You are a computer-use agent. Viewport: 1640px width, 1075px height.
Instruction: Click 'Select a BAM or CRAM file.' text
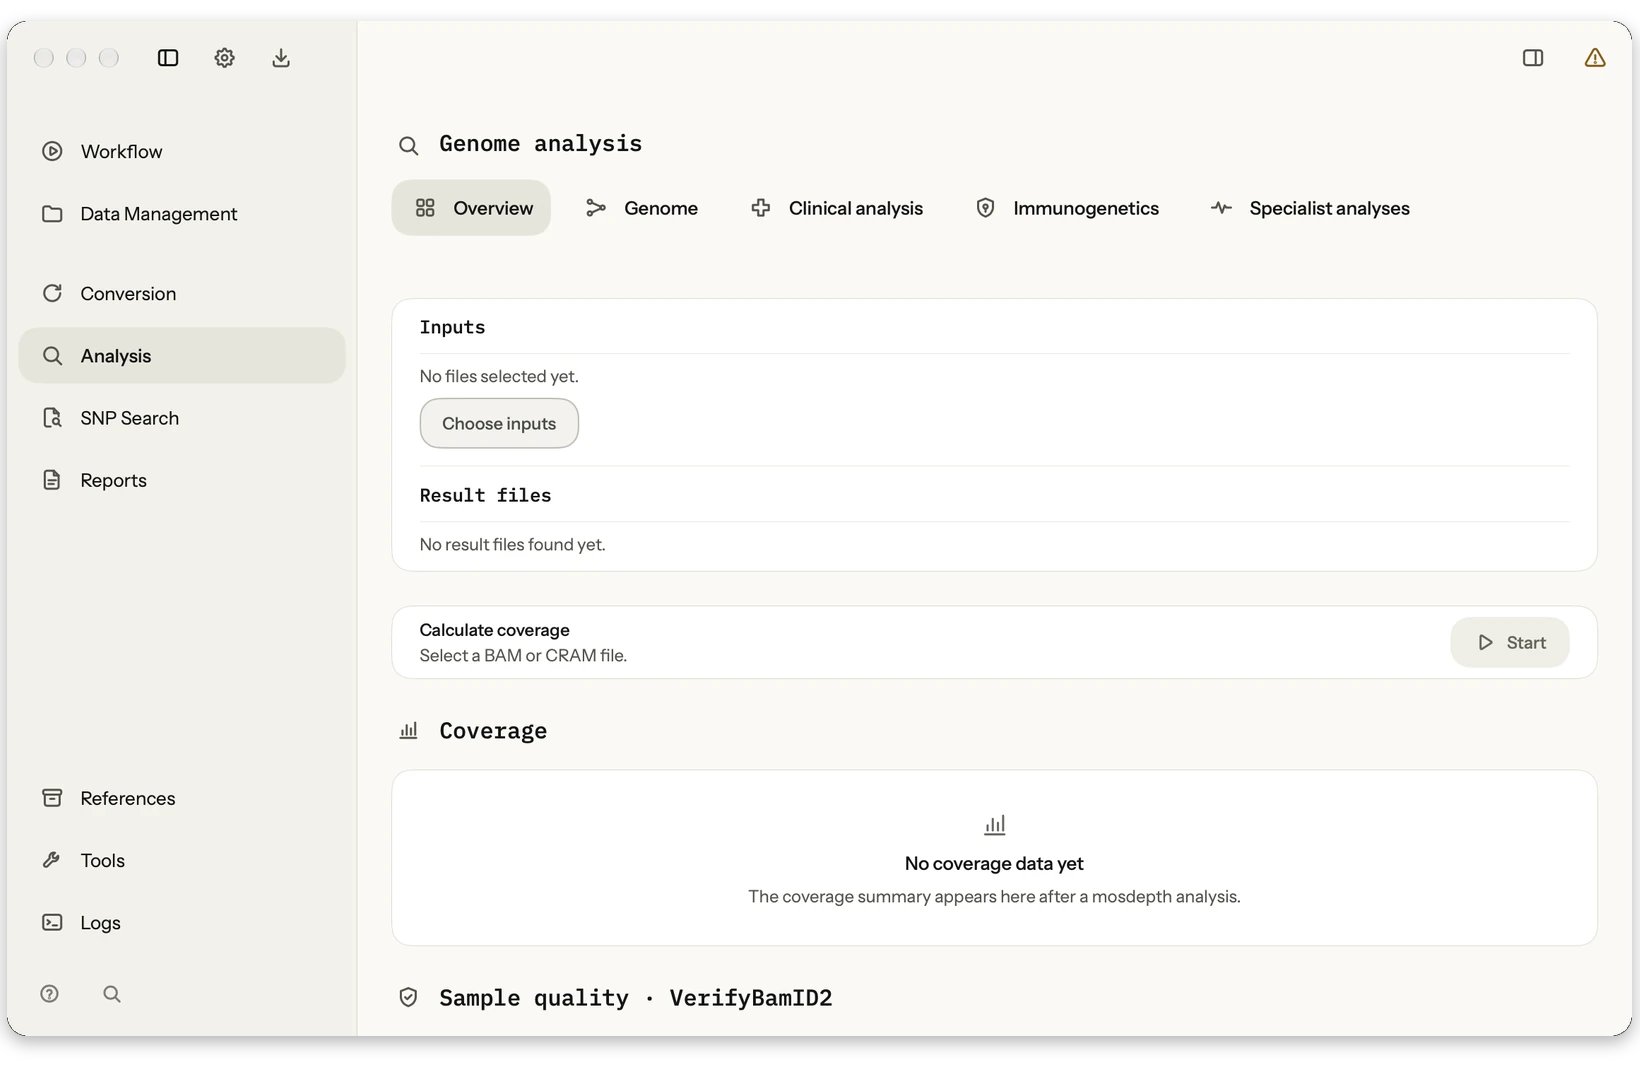pos(523,656)
